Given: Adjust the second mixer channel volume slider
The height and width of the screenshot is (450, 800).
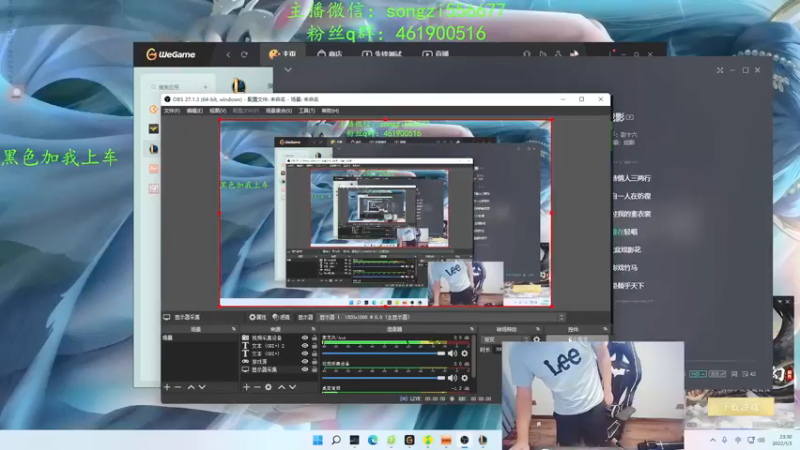Looking at the screenshot, I should [384, 378].
